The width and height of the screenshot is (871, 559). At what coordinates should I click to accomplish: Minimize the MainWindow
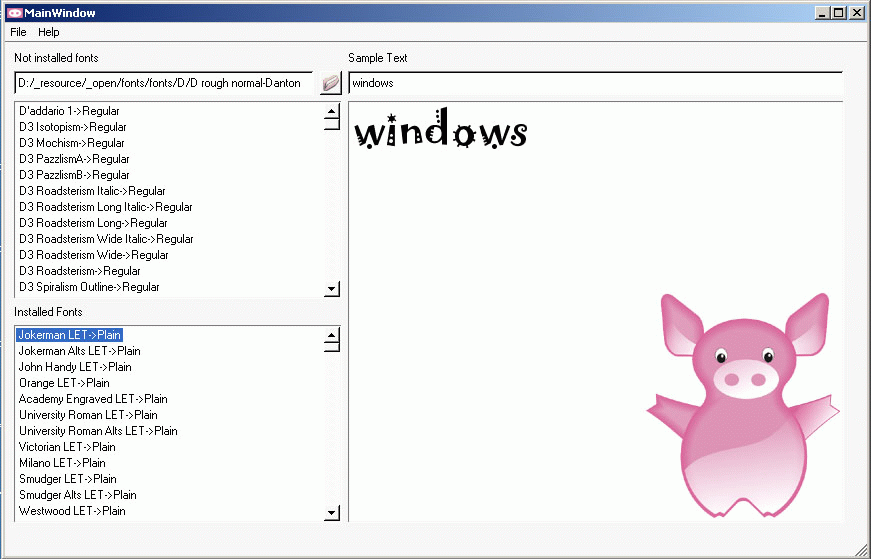click(x=823, y=13)
